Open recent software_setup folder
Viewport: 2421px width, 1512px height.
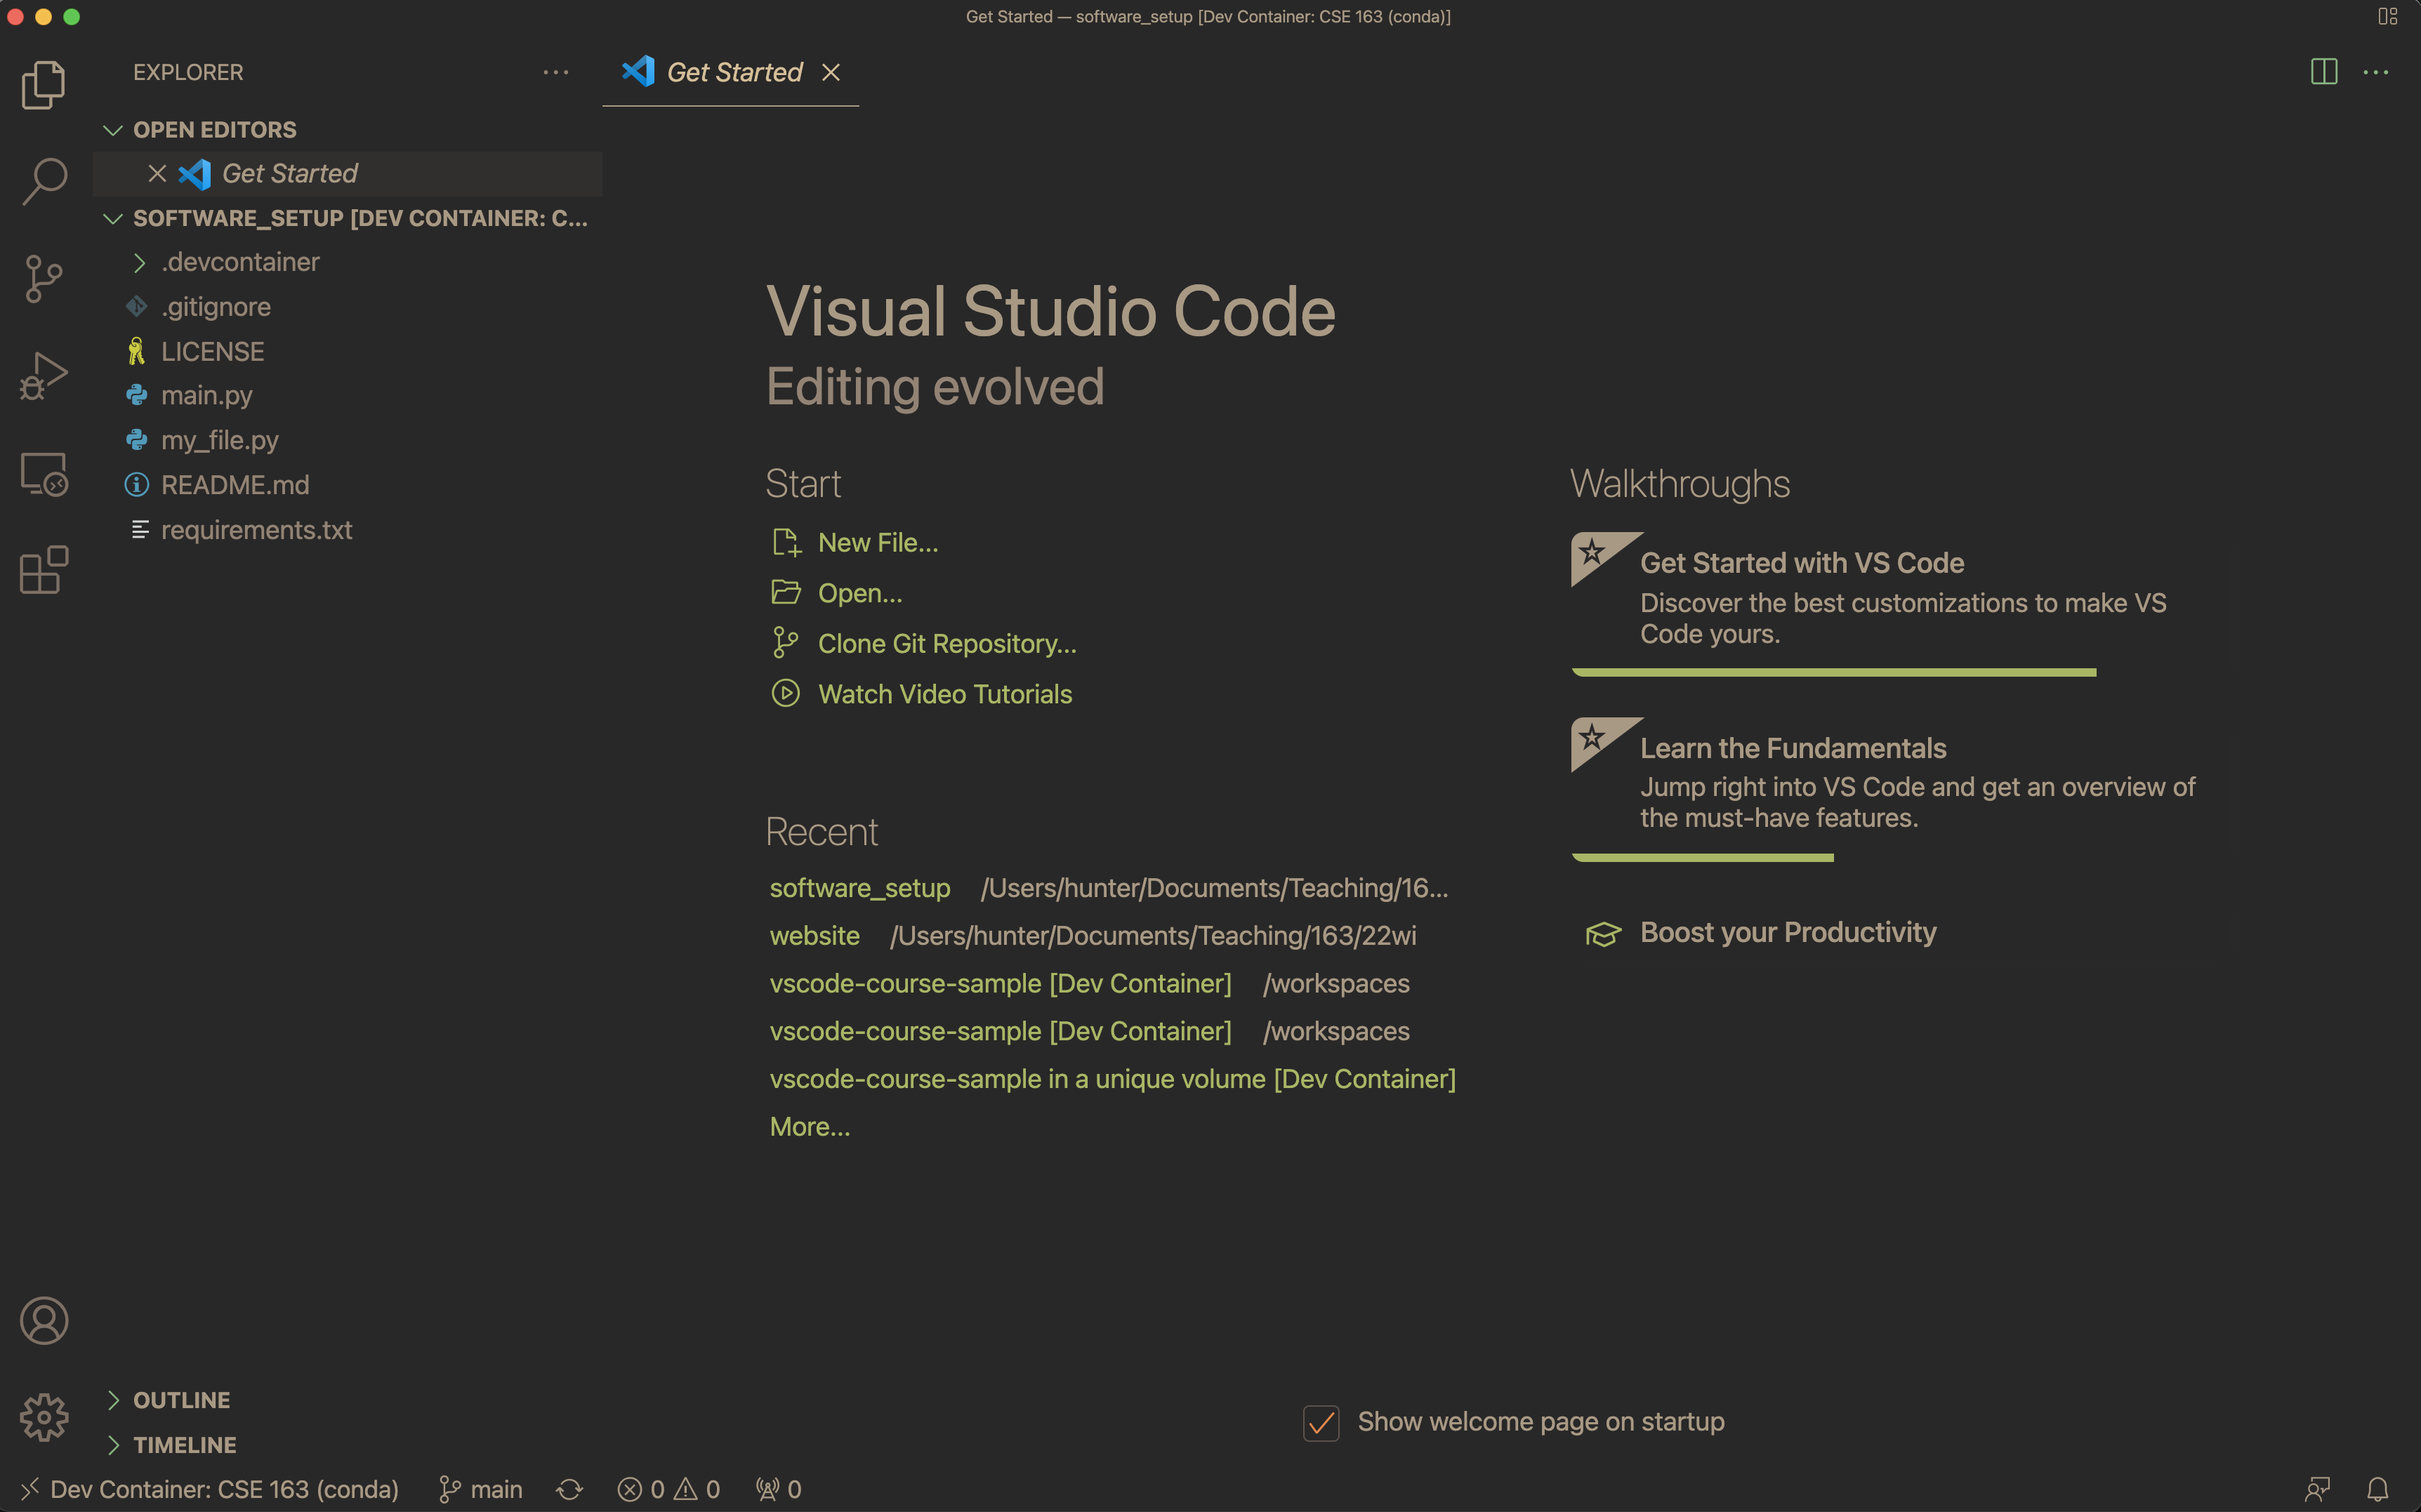click(860, 888)
